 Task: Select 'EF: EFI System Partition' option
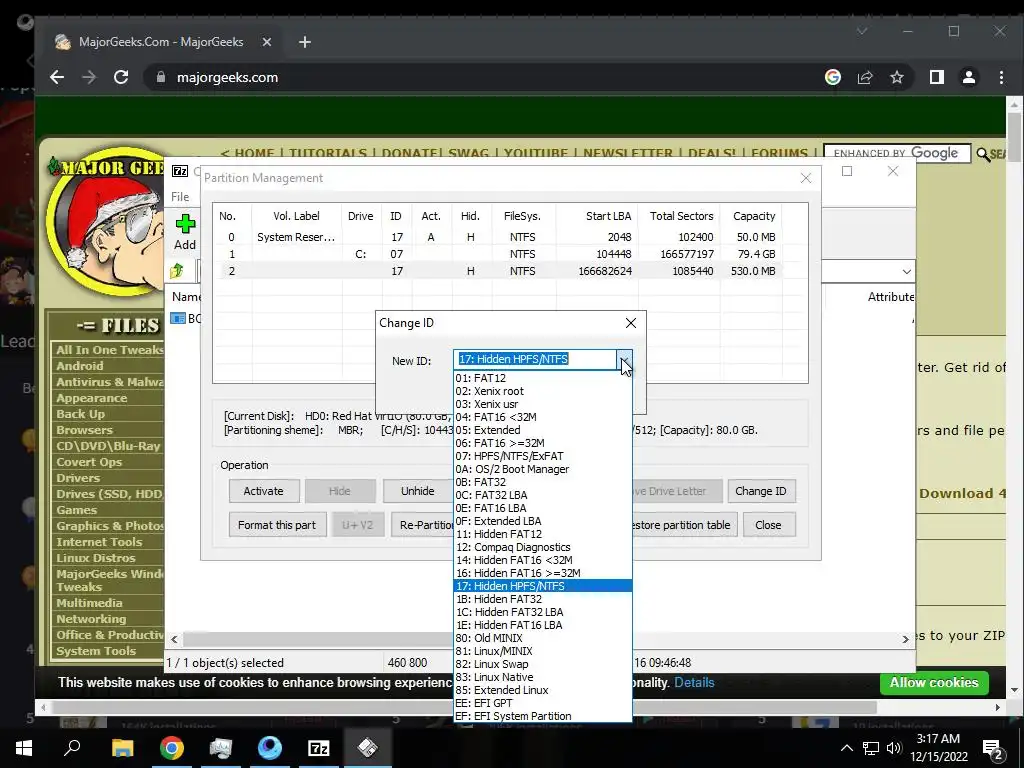[x=543, y=716]
